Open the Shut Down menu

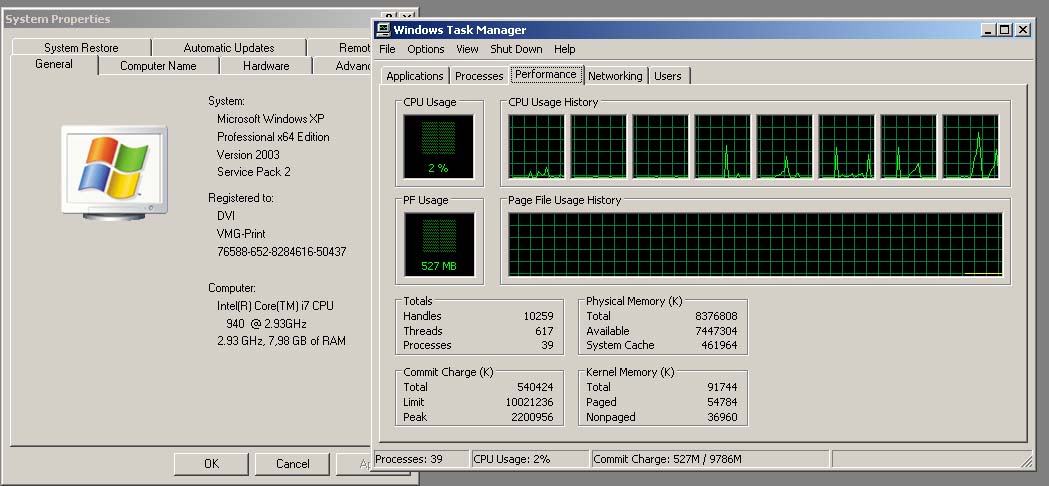pos(516,49)
